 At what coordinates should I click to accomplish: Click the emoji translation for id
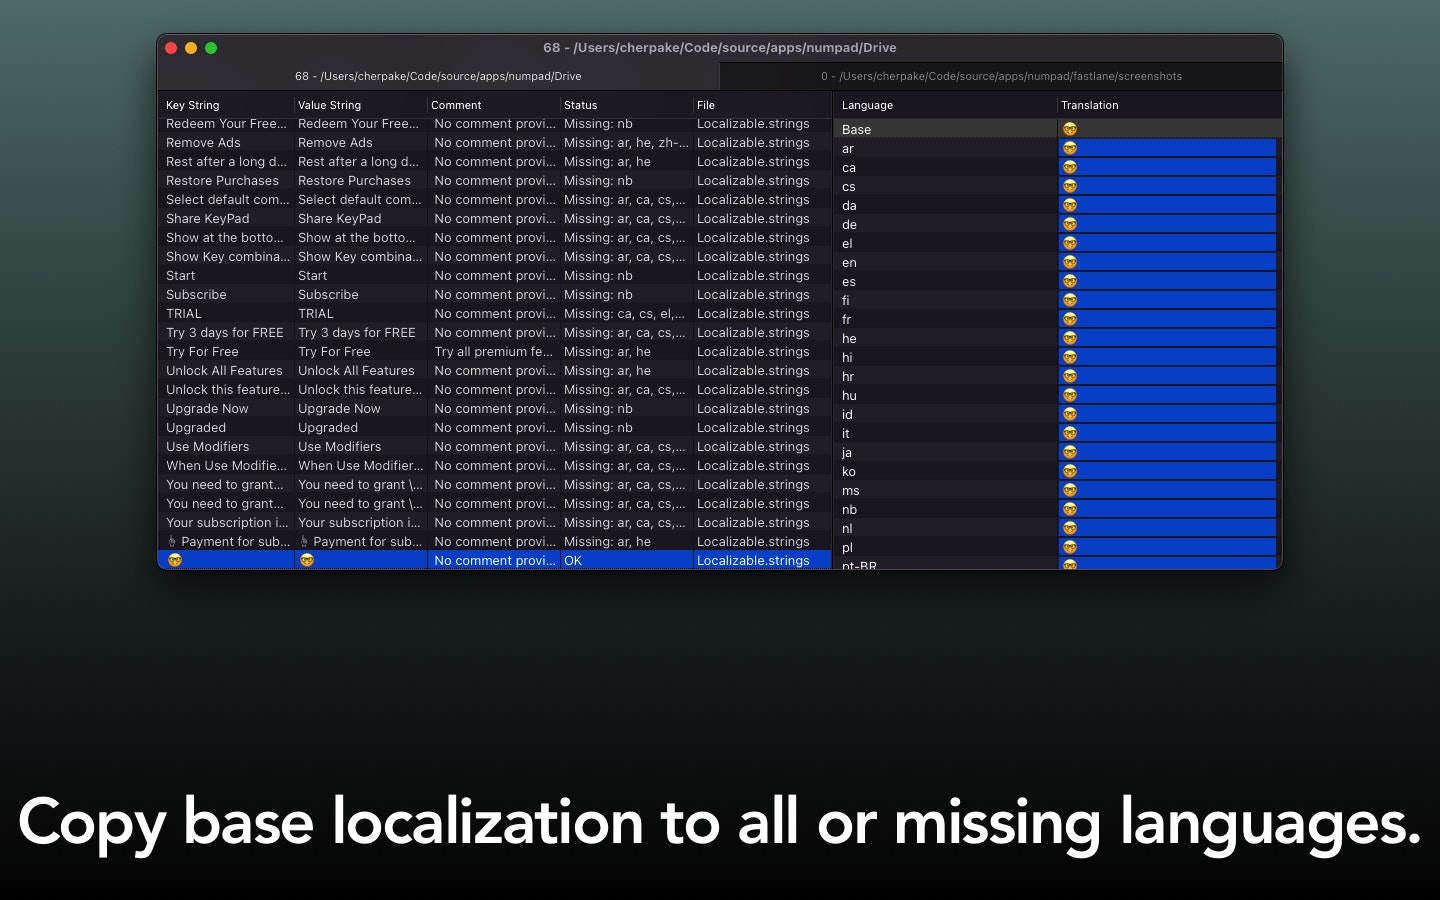pyautogui.click(x=1070, y=414)
